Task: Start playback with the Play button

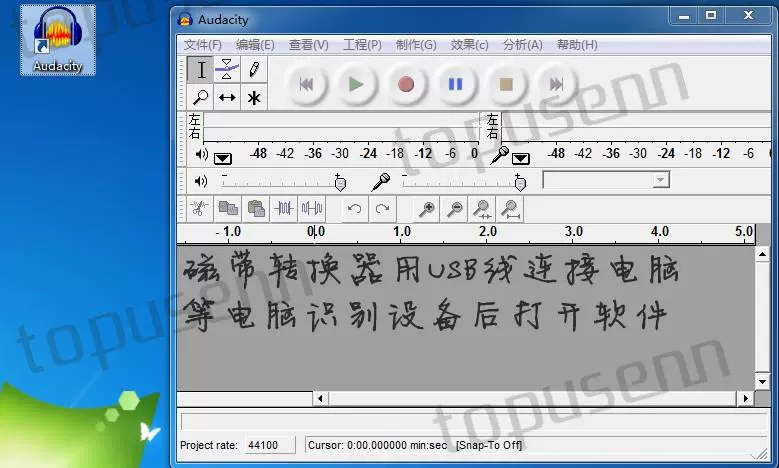Action: tap(356, 84)
